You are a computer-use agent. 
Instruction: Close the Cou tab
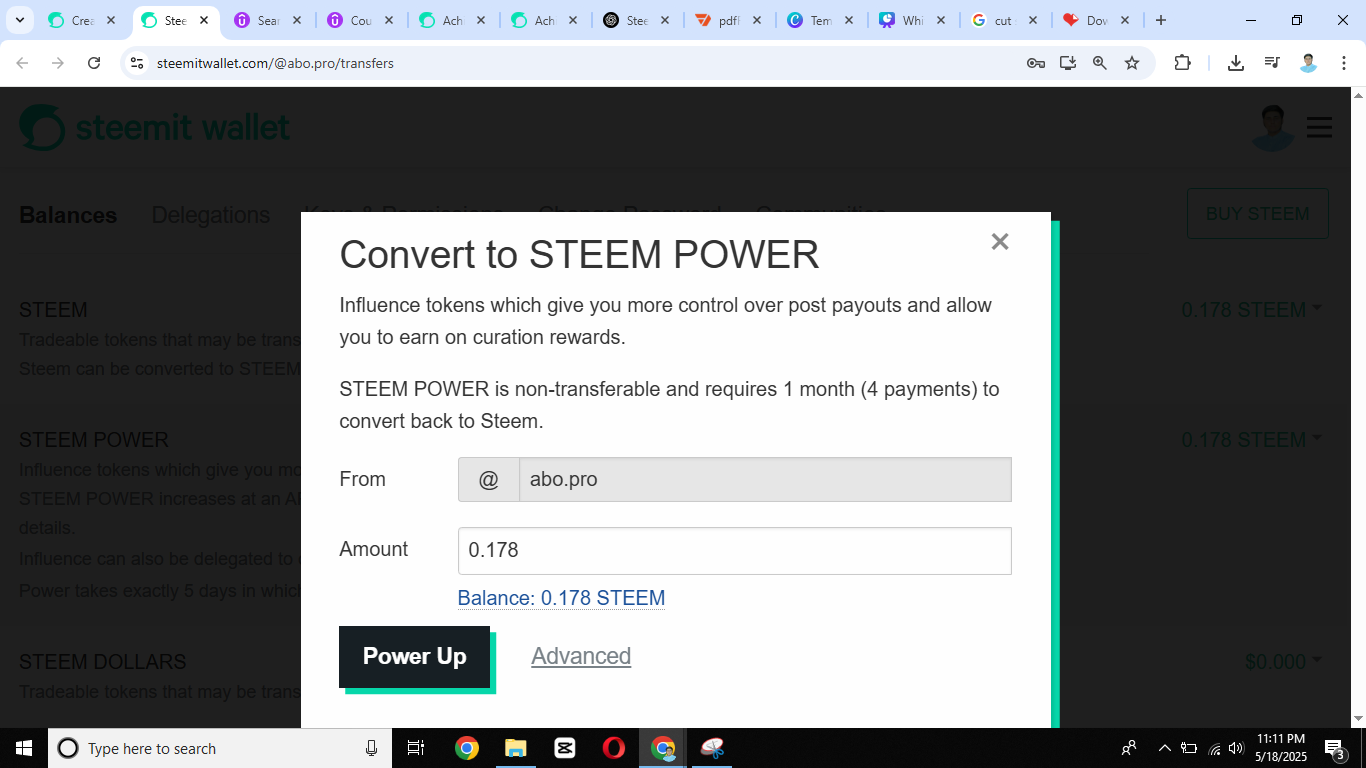click(389, 20)
